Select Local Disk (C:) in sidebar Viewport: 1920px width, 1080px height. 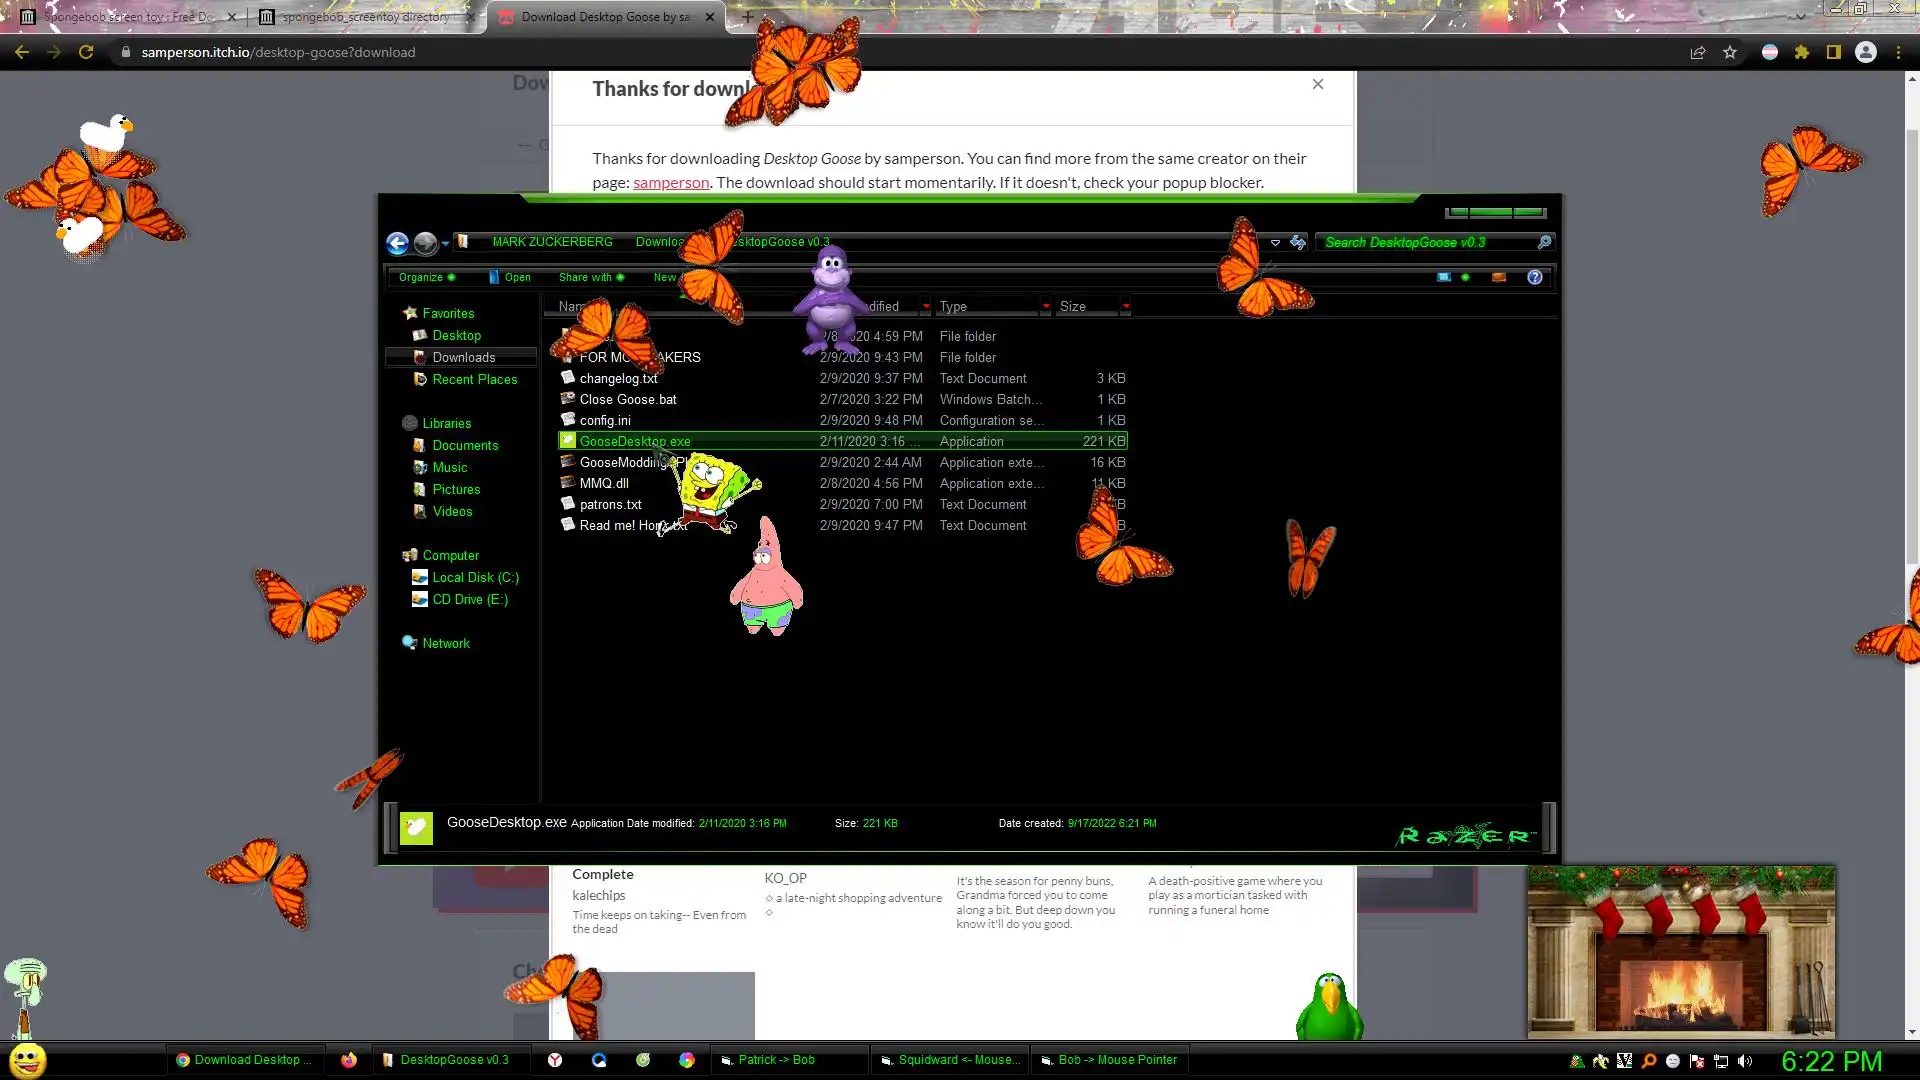click(x=475, y=577)
